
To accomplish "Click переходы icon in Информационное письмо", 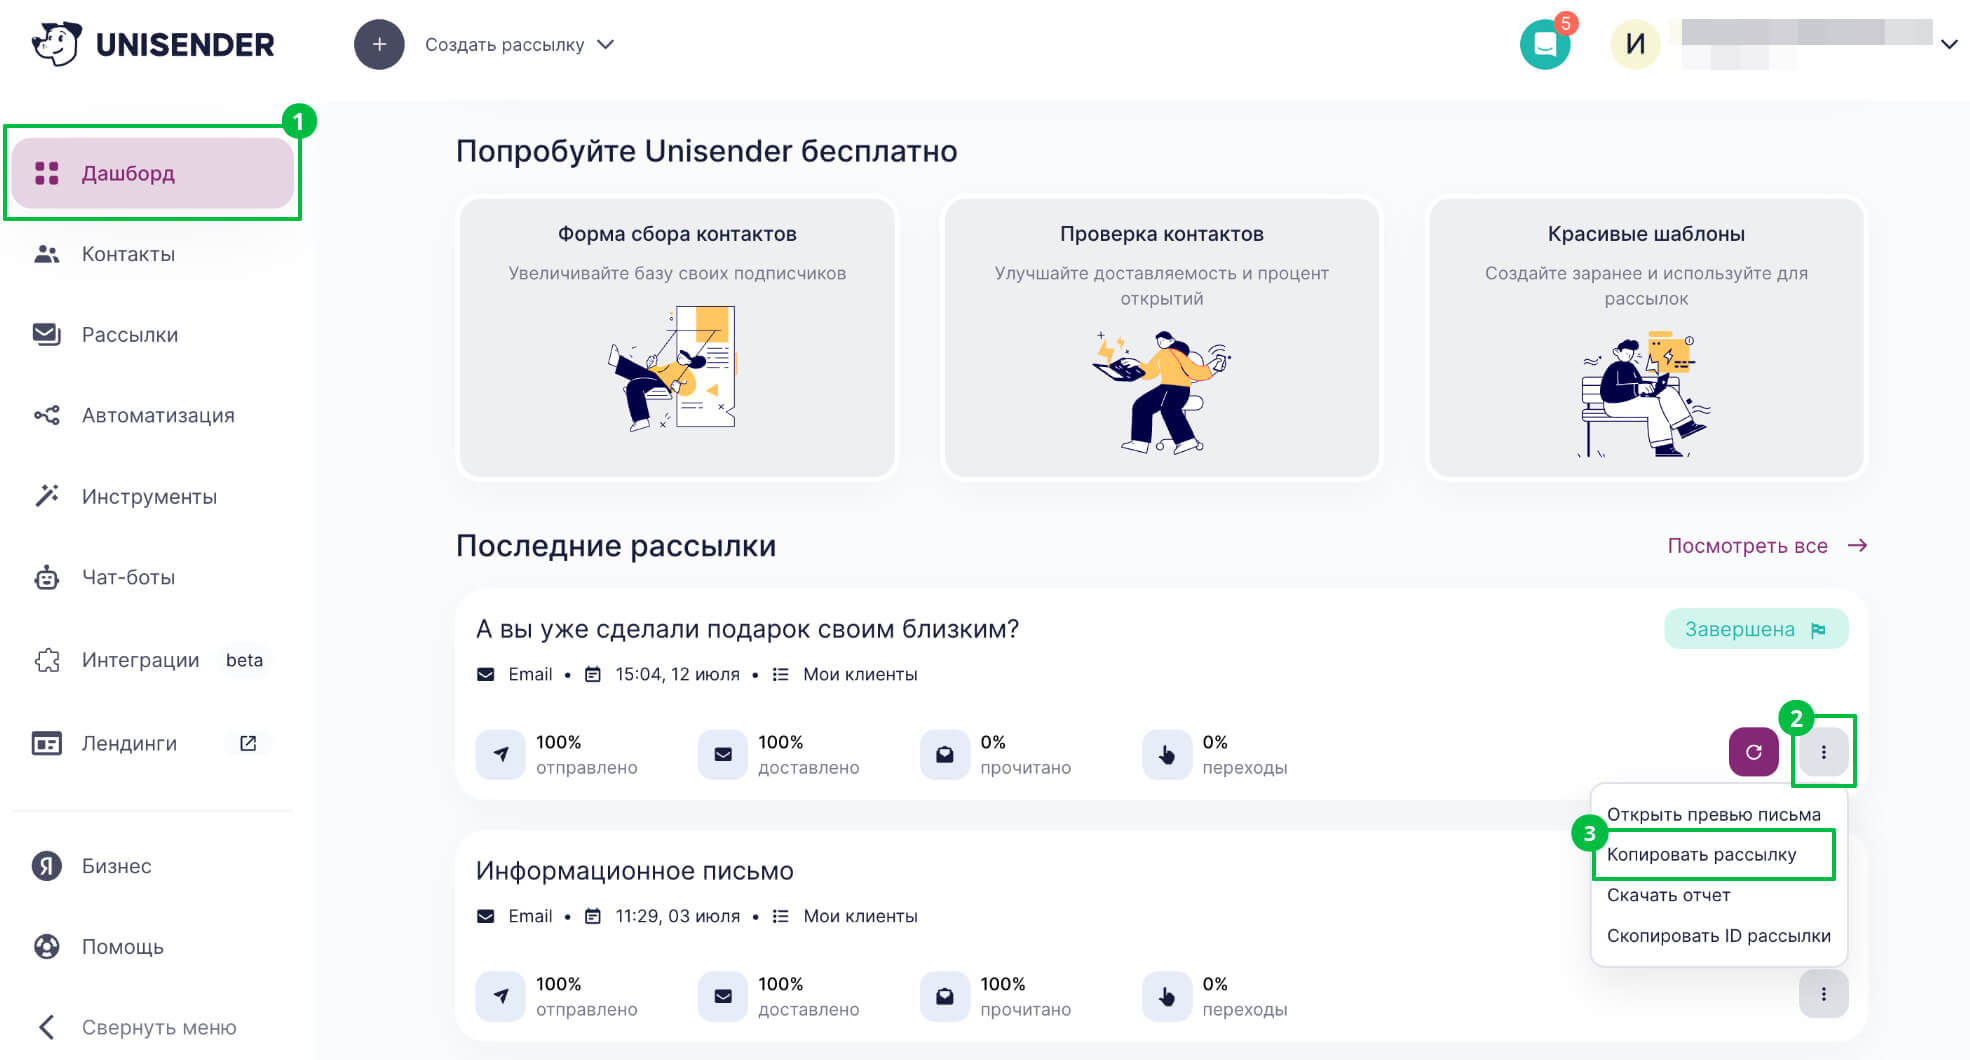I will click(1167, 996).
